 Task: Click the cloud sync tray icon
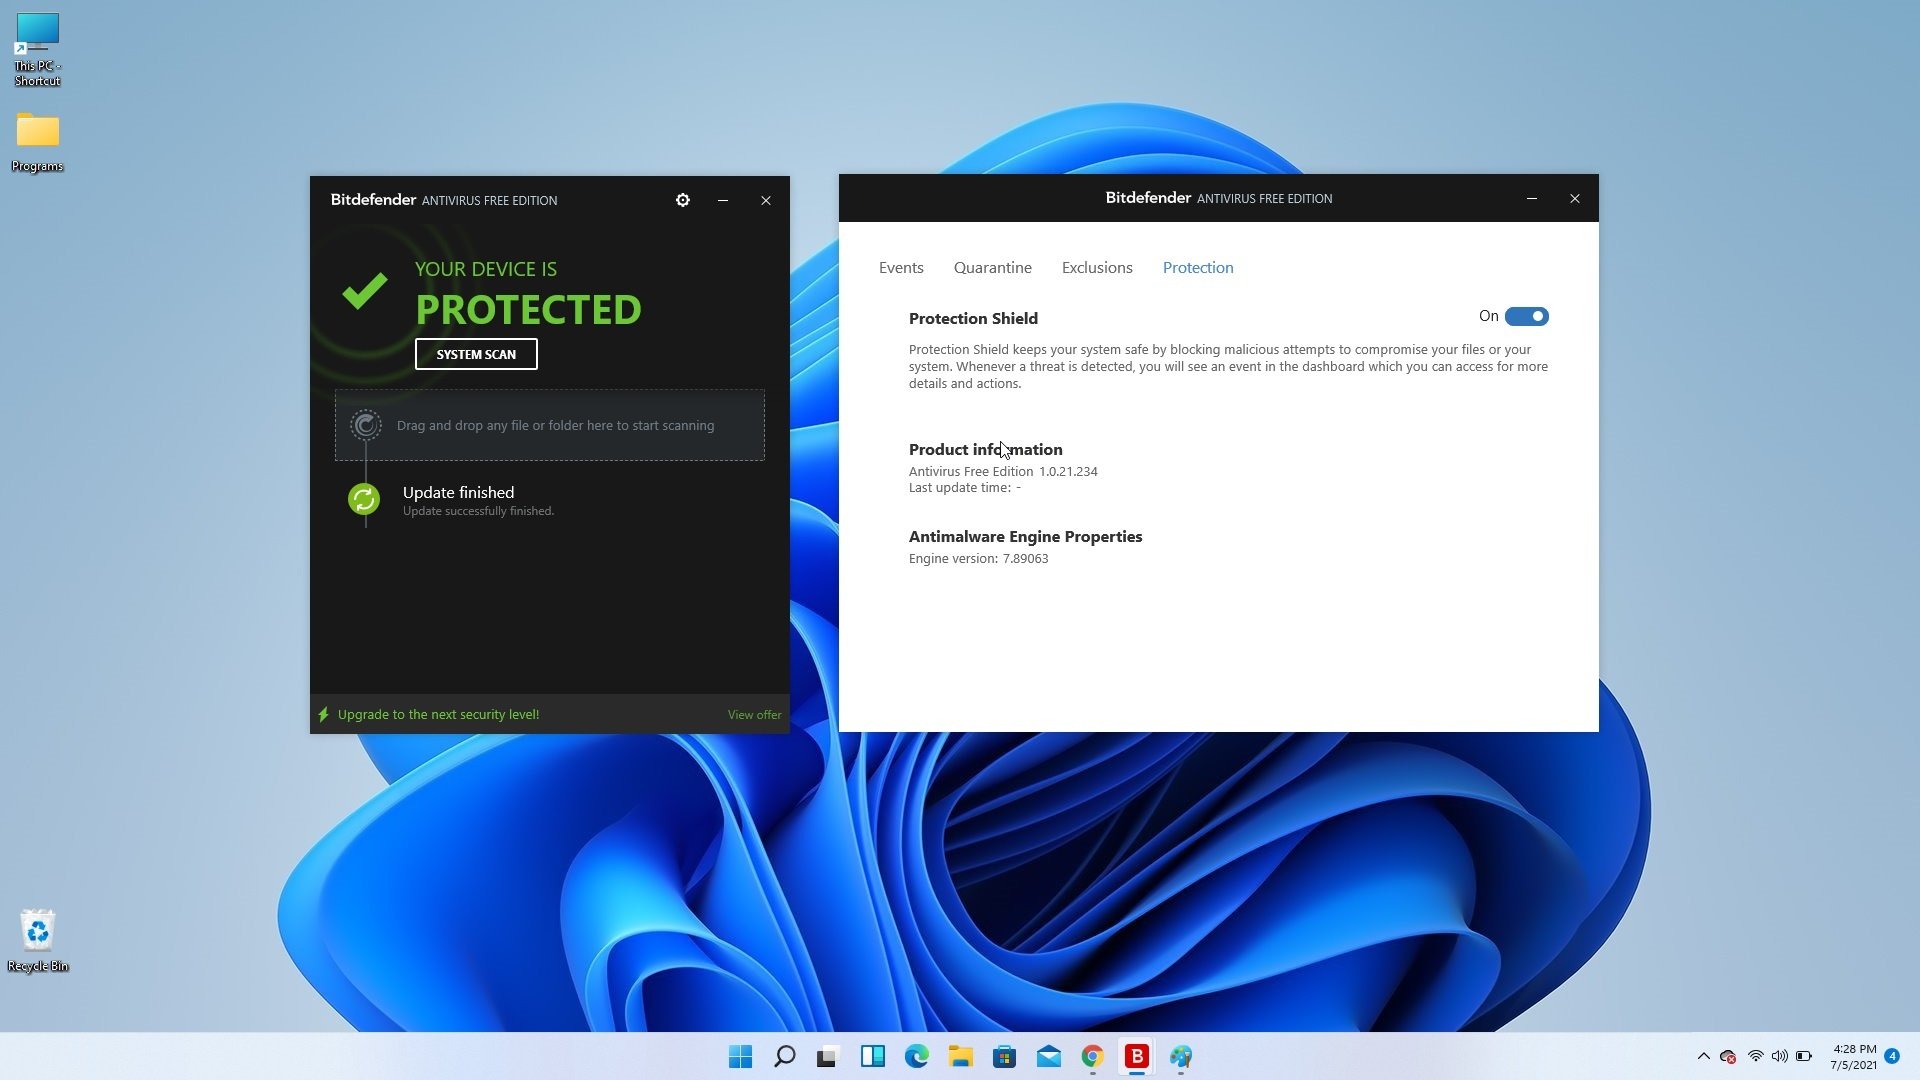[1728, 1056]
